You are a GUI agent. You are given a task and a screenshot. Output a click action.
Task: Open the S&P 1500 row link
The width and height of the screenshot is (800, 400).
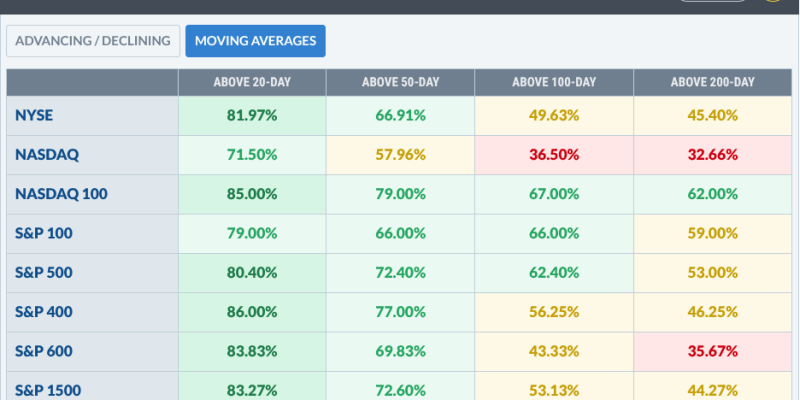coord(48,390)
